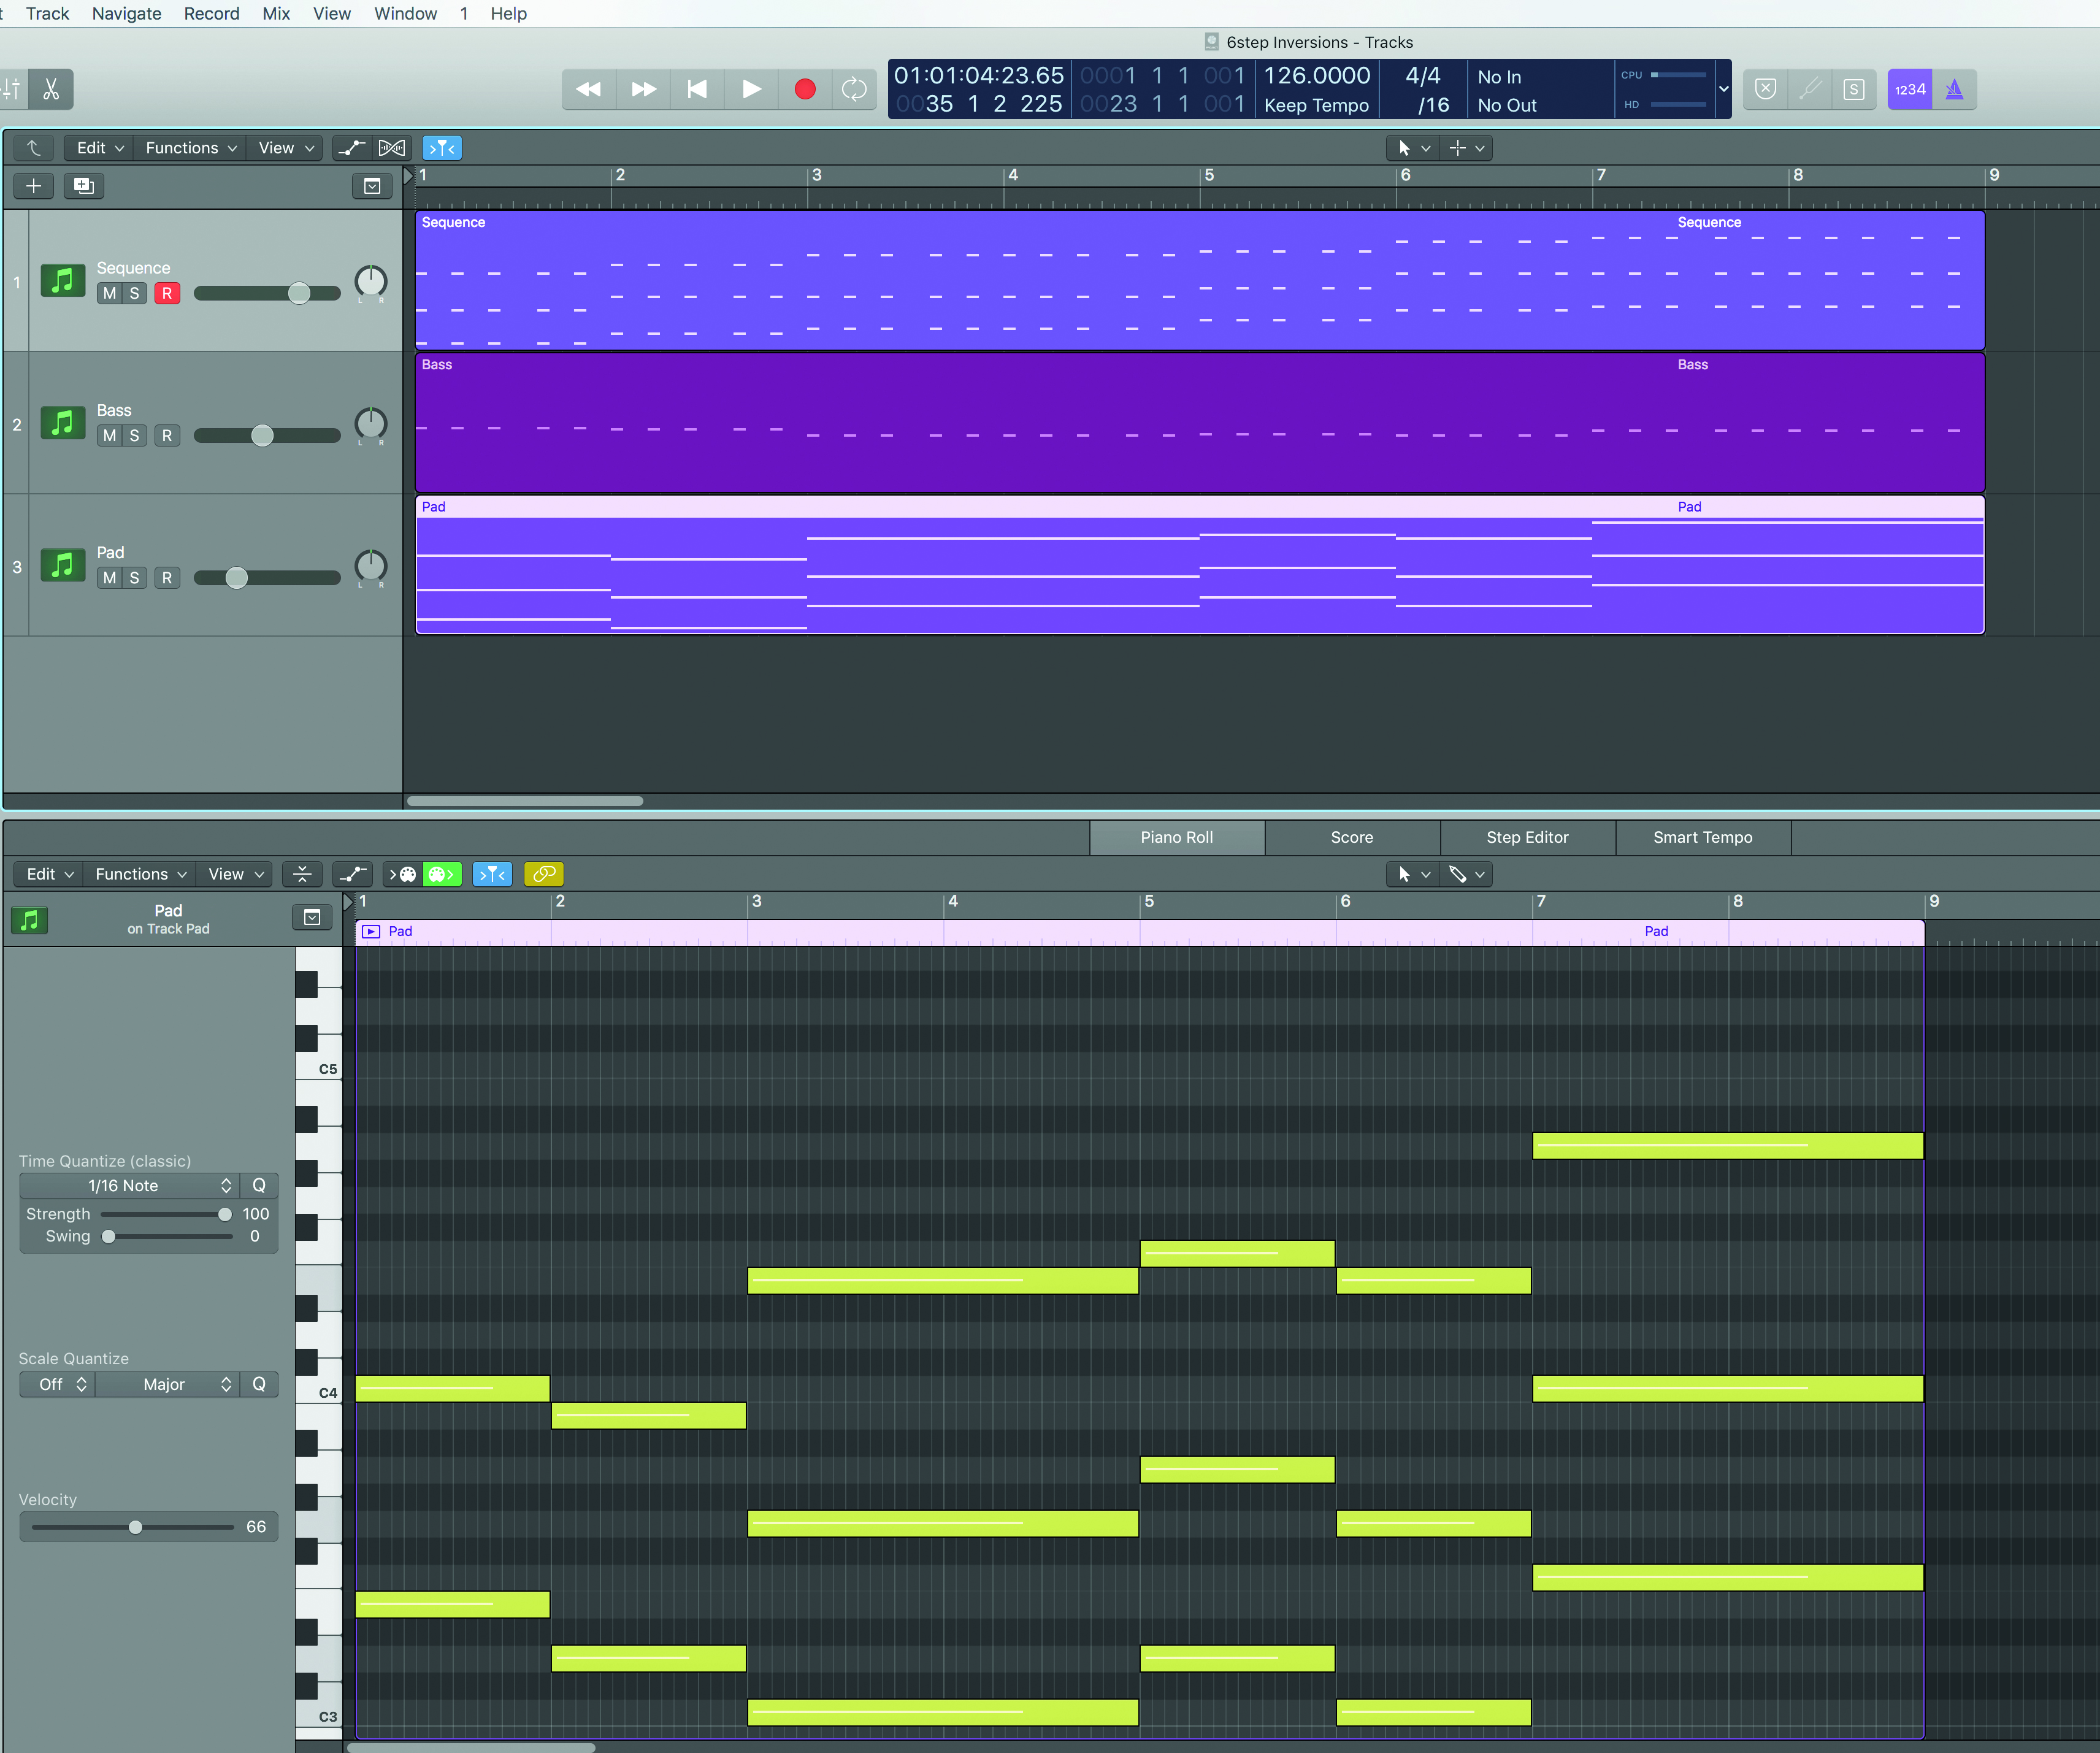Viewport: 2100px width, 1753px height.
Task: Toggle MIDI In button in Piano Roll
Action: (403, 874)
